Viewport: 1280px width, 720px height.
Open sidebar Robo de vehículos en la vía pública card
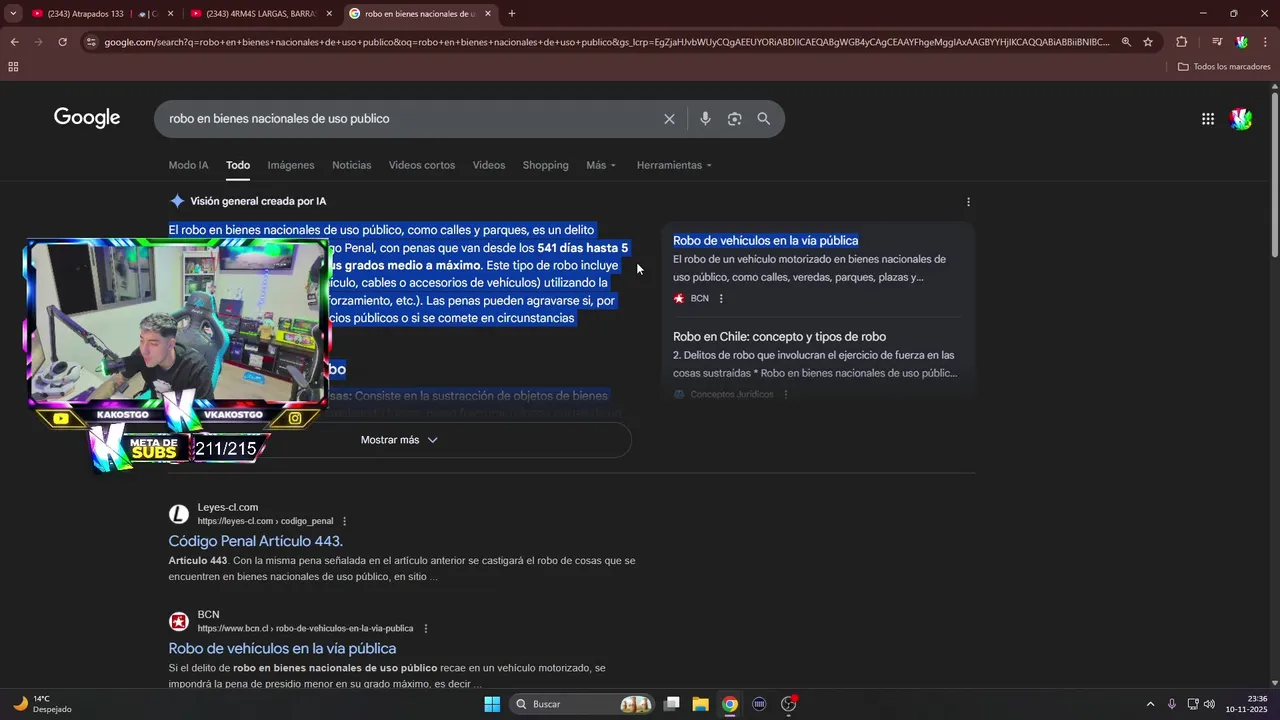point(765,241)
